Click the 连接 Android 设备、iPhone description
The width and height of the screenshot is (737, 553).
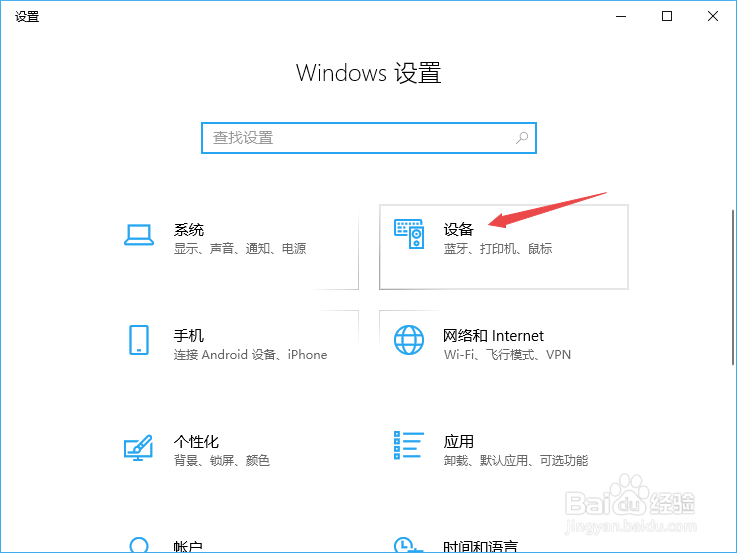(x=250, y=355)
